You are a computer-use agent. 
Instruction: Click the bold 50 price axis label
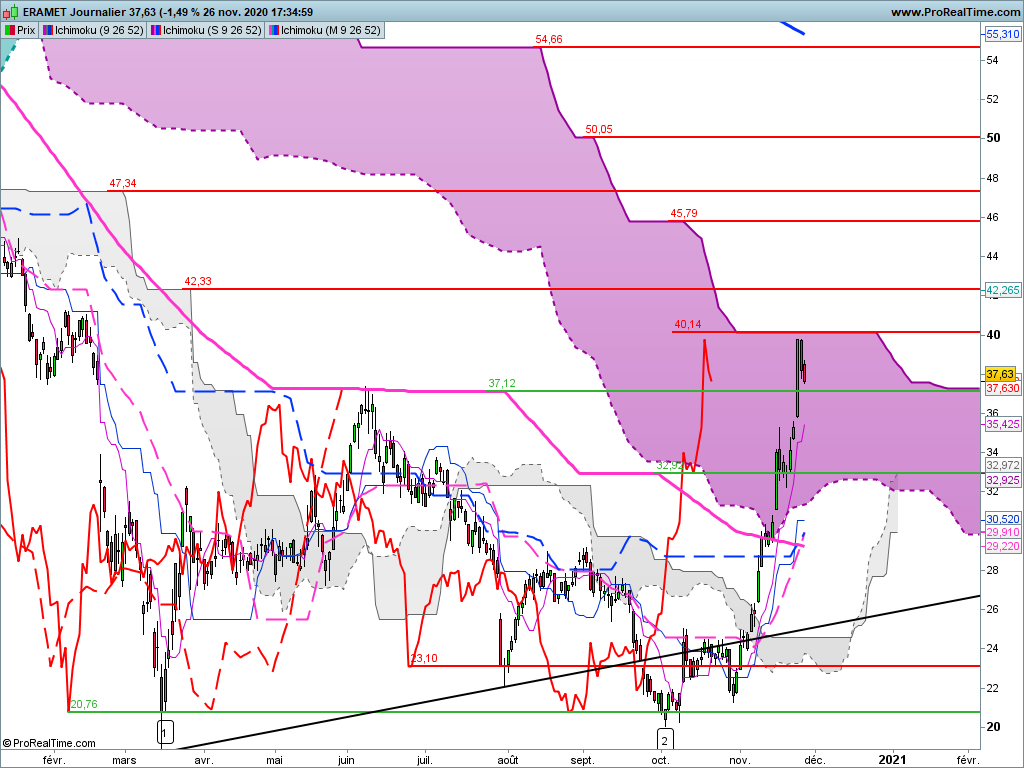click(993, 138)
